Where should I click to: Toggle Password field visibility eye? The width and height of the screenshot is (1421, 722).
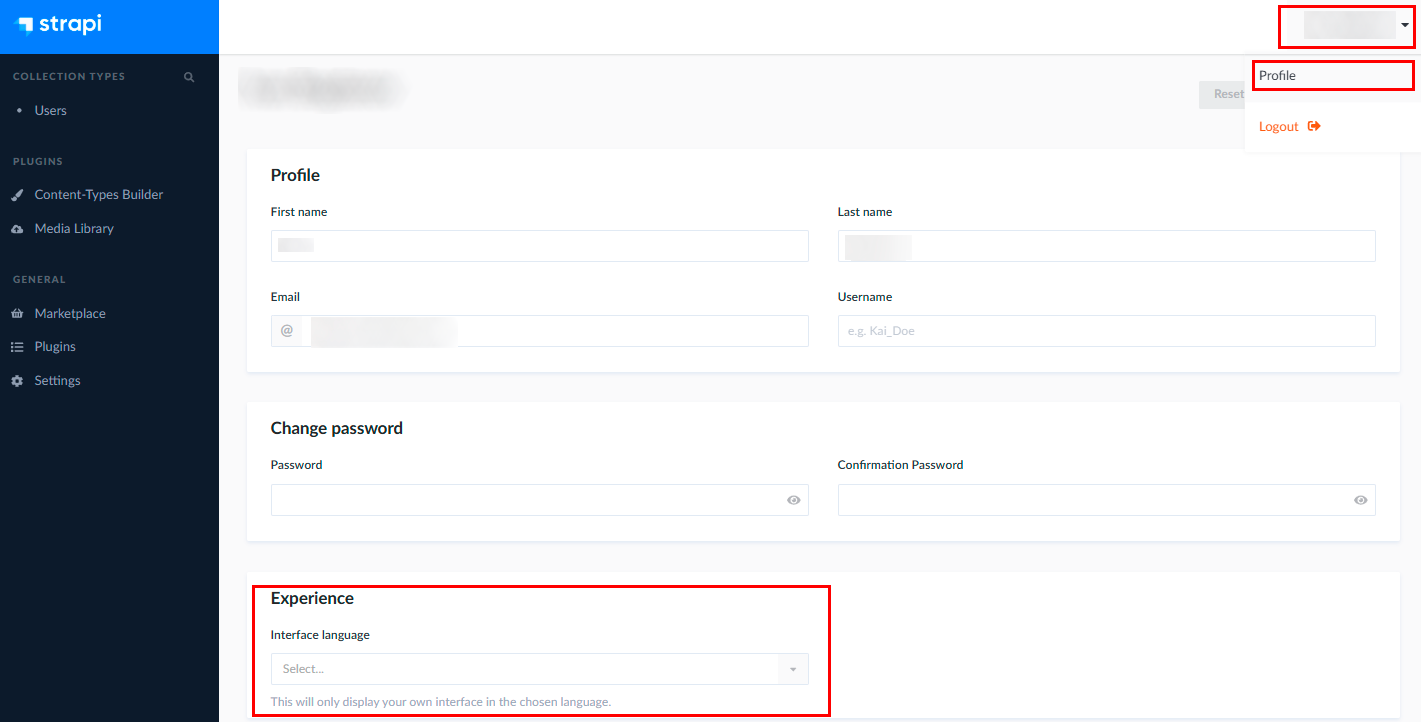(793, 500)
